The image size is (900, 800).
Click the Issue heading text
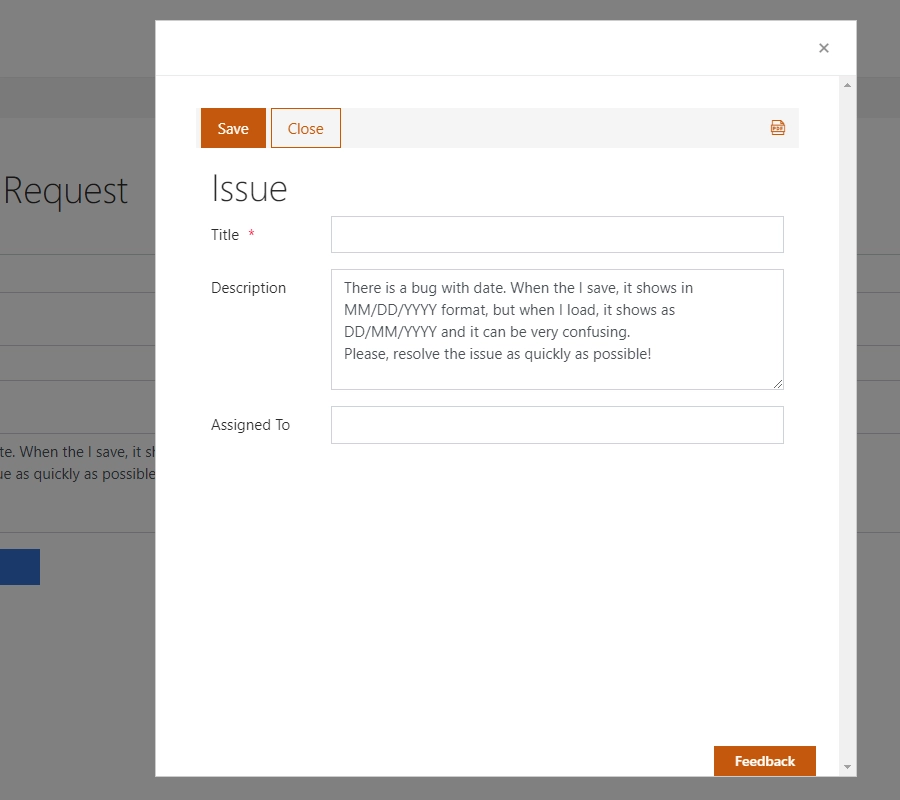click(x=249, y=188)
